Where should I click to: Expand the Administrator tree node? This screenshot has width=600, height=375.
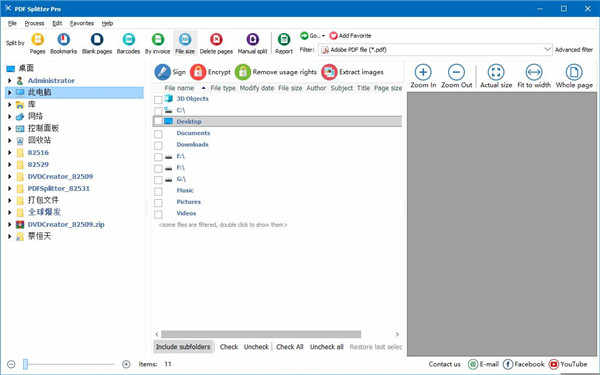click(x=10, y=81)
